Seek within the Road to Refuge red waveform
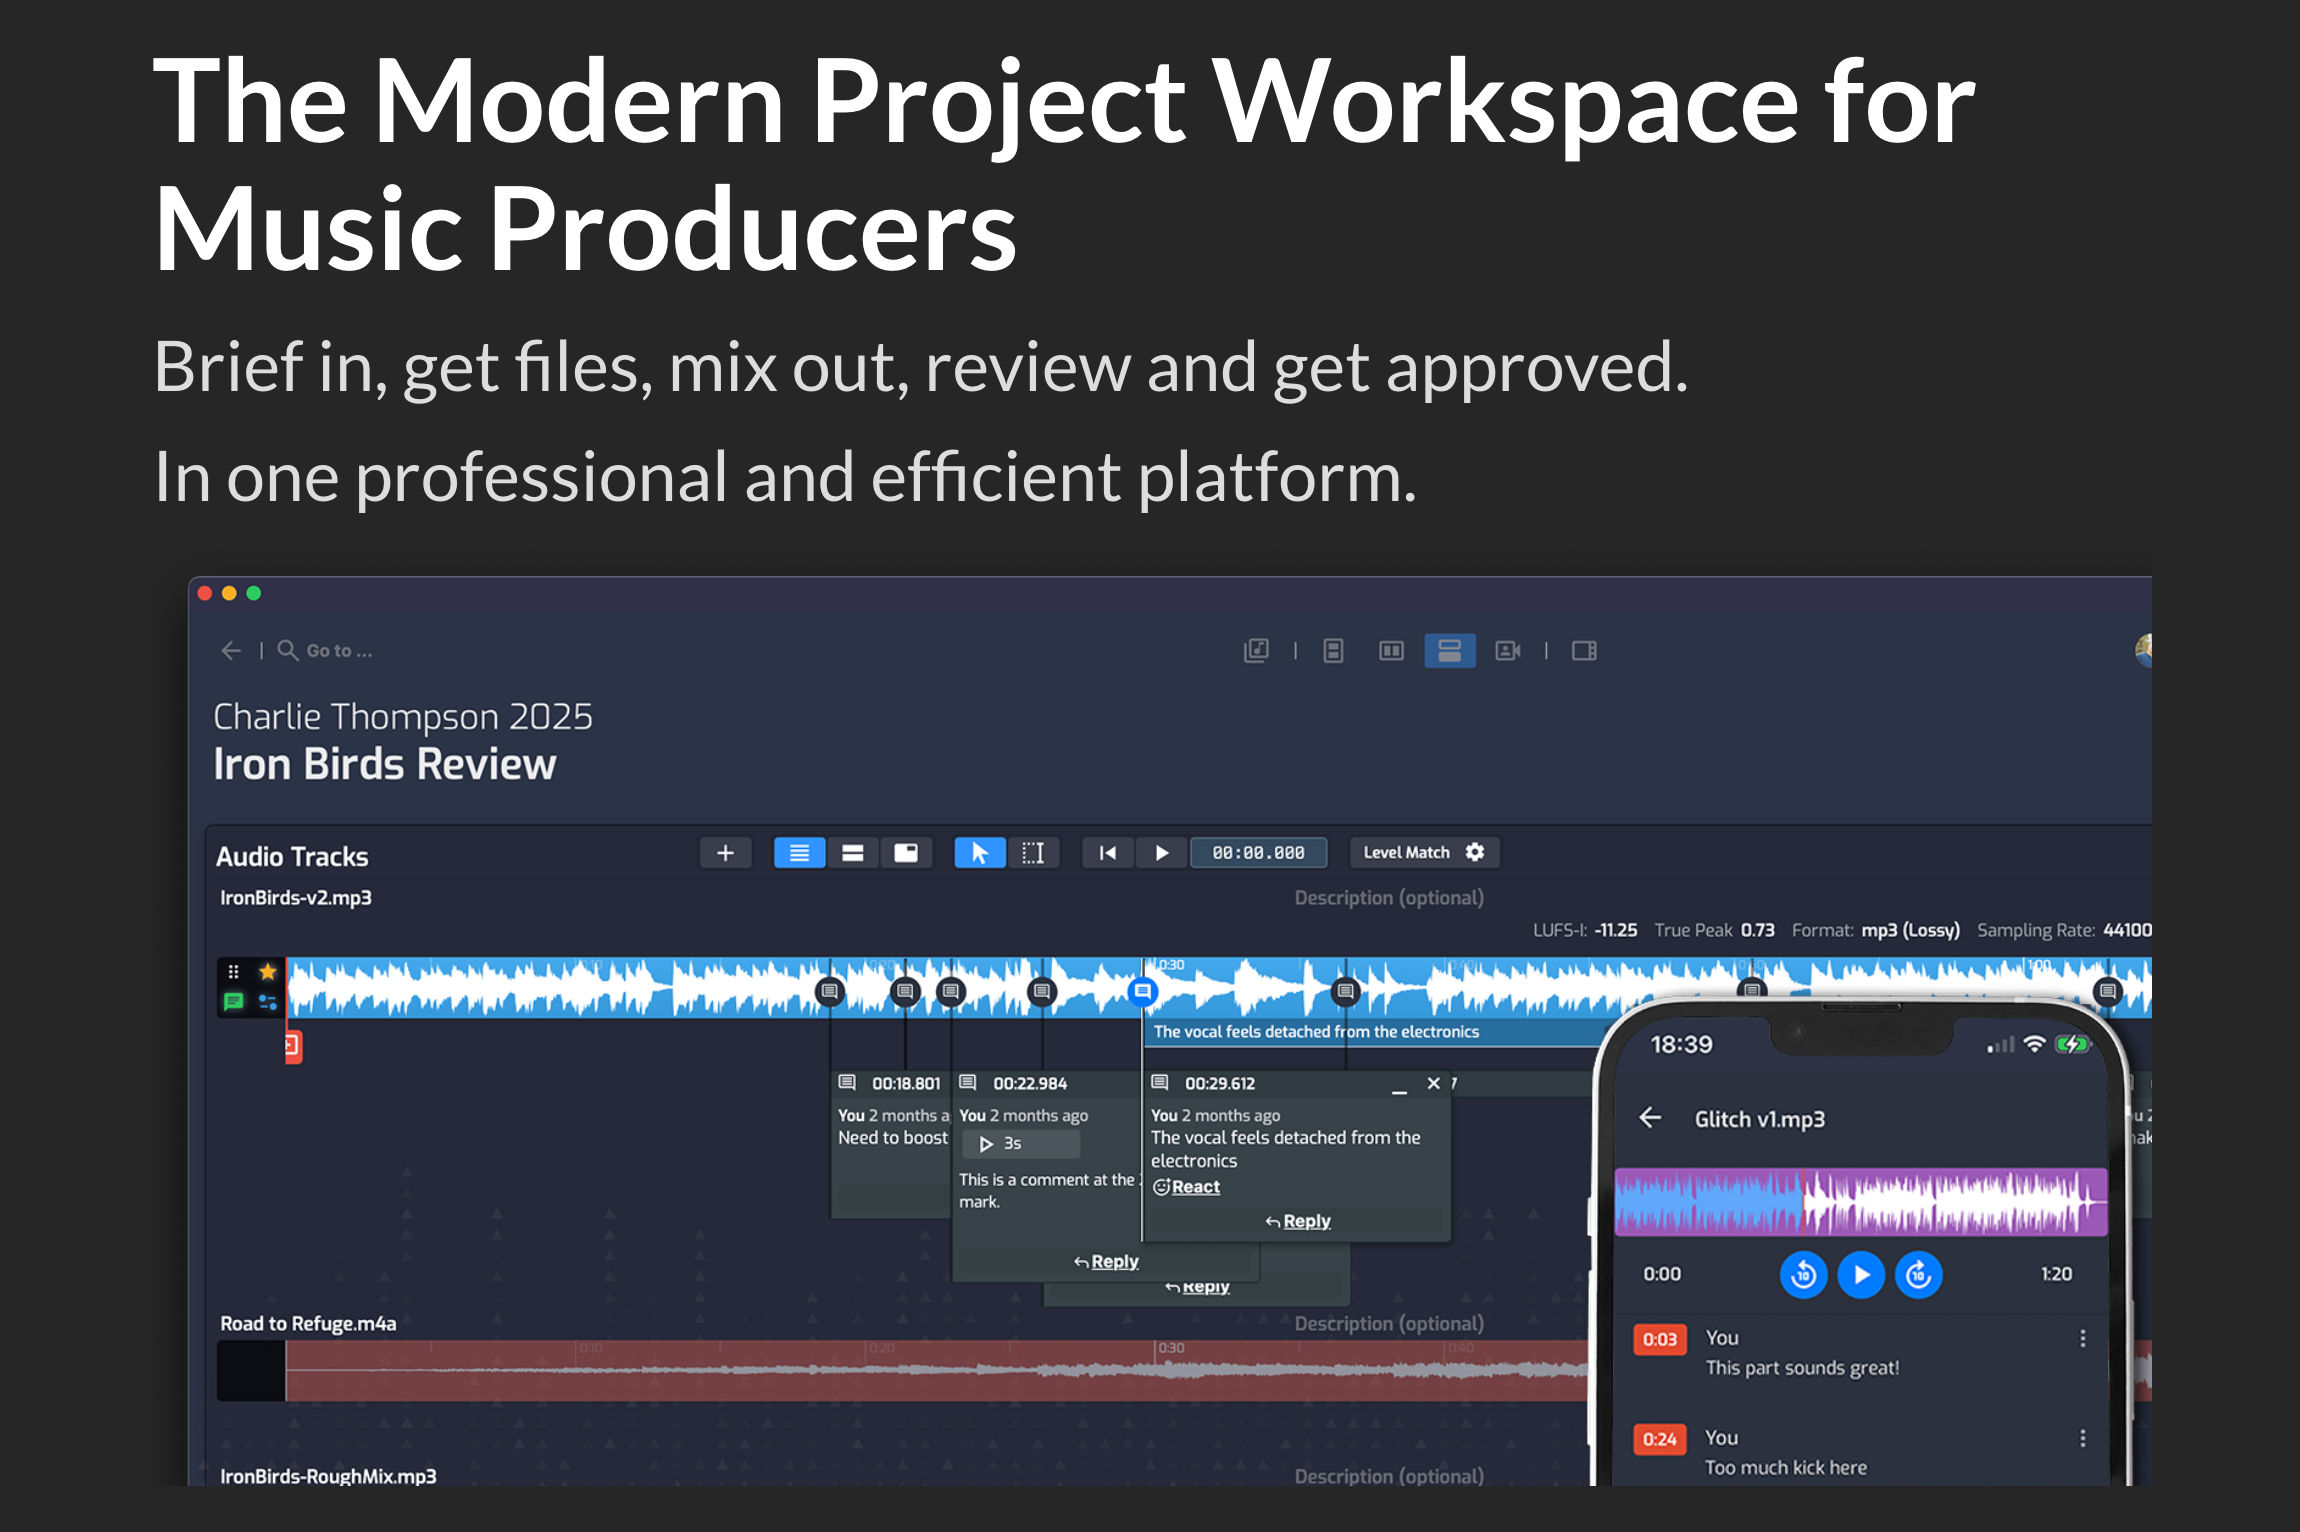This screenshot has width=2300, height=1532. point(936,1370)
